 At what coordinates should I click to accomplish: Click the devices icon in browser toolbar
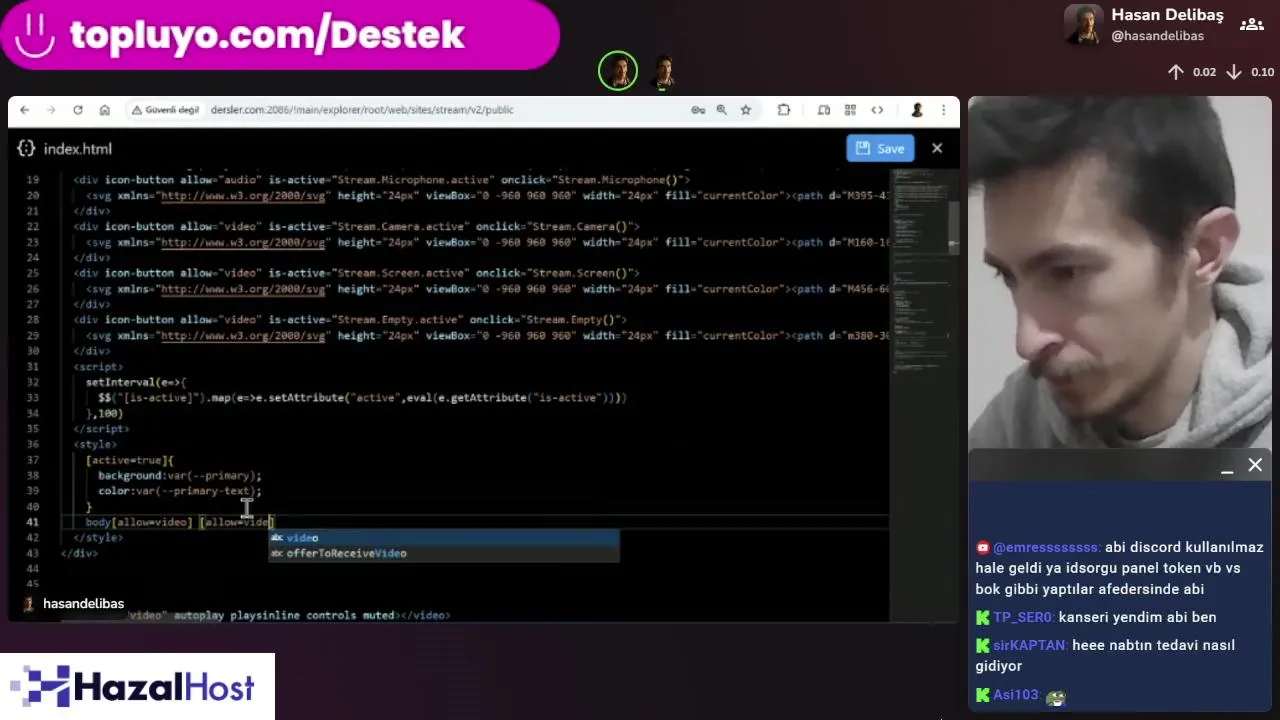pyautogui.click(x=824, y=110)
